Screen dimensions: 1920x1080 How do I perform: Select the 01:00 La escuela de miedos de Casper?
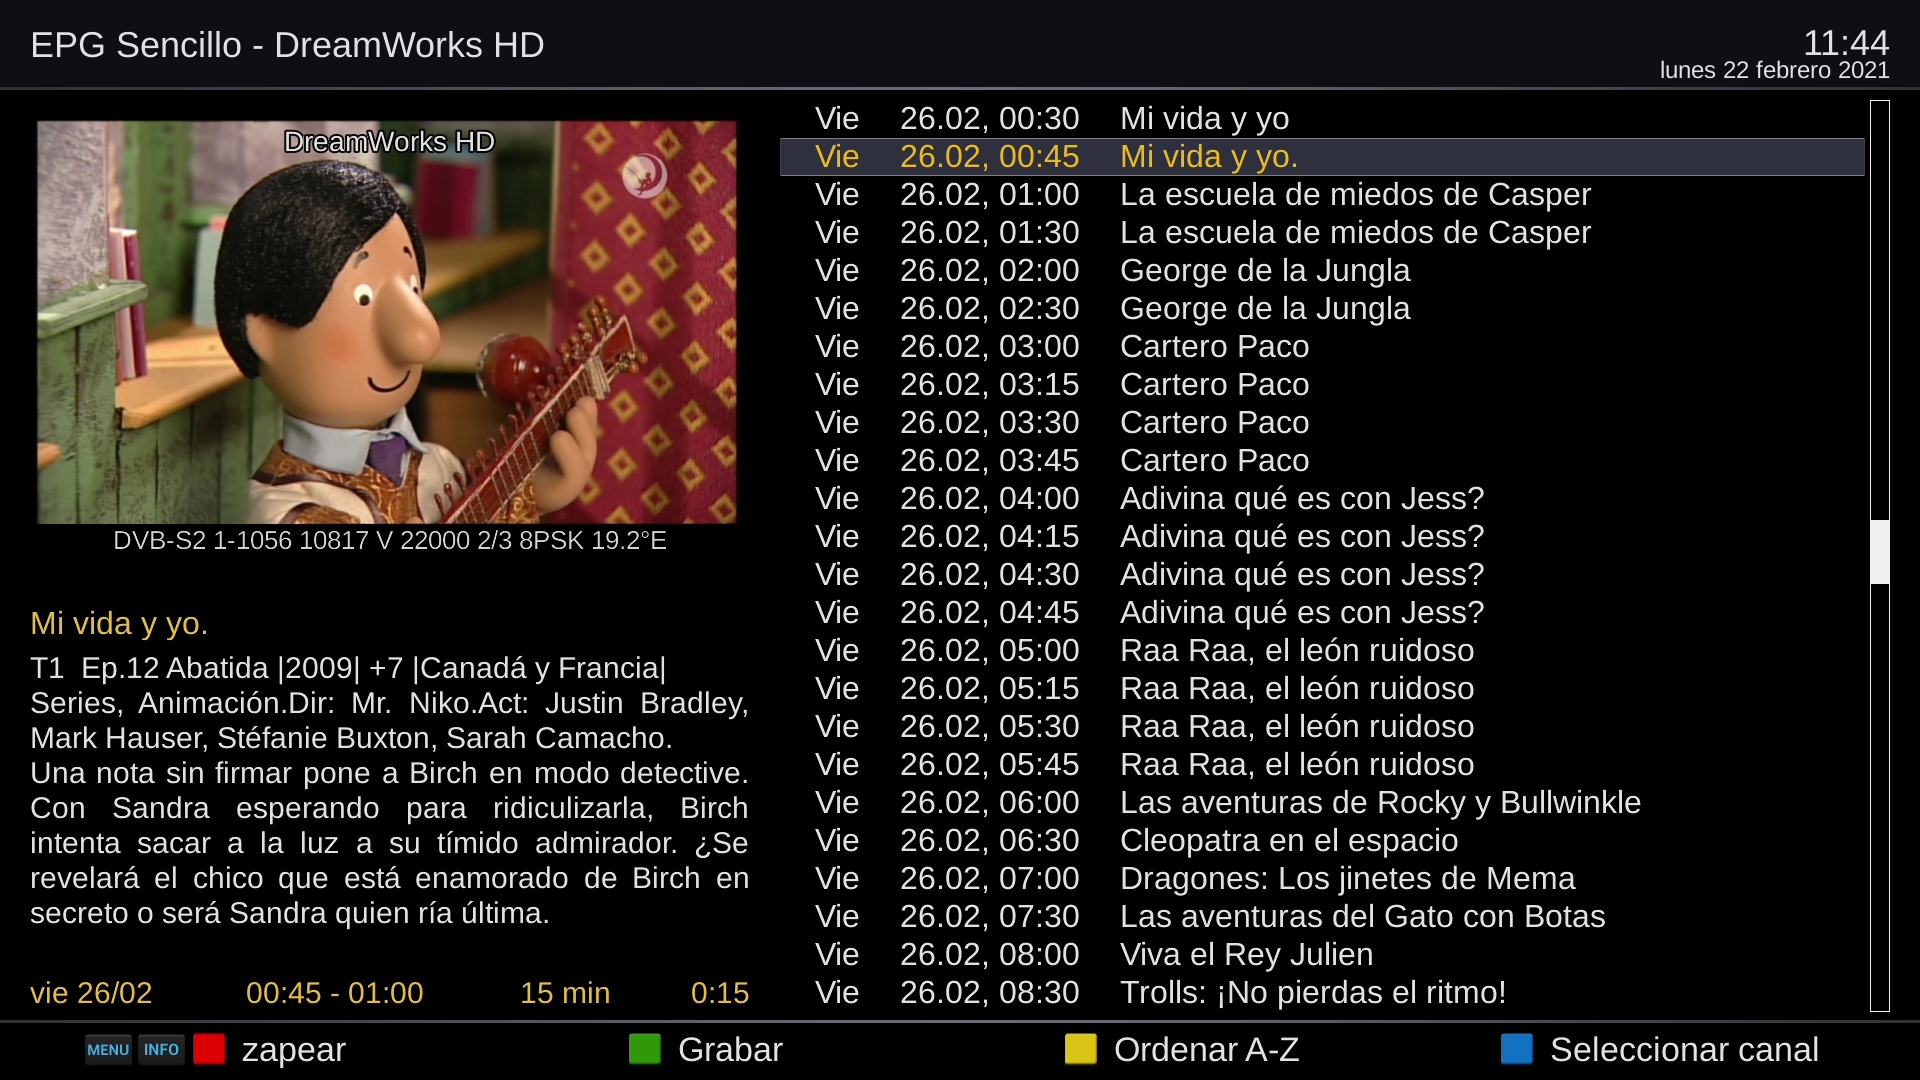pyautogui.click(x=1322, y=195)
